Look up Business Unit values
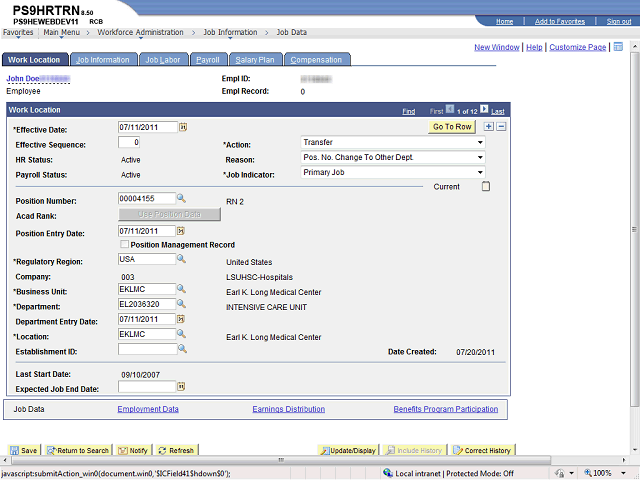Image resolution: width=640 pixels, height=480 pixels. pos(181,289)
